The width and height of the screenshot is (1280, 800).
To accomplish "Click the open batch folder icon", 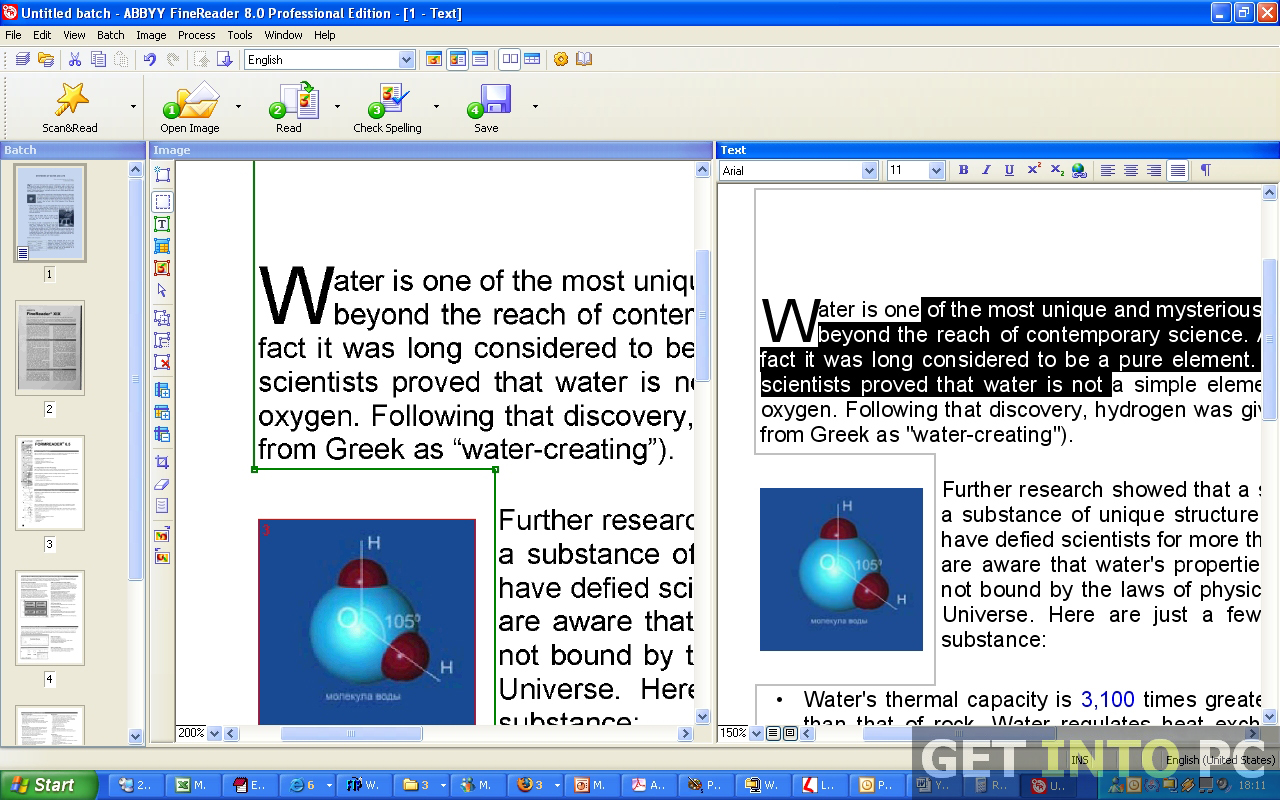I will tap(45, 60).
